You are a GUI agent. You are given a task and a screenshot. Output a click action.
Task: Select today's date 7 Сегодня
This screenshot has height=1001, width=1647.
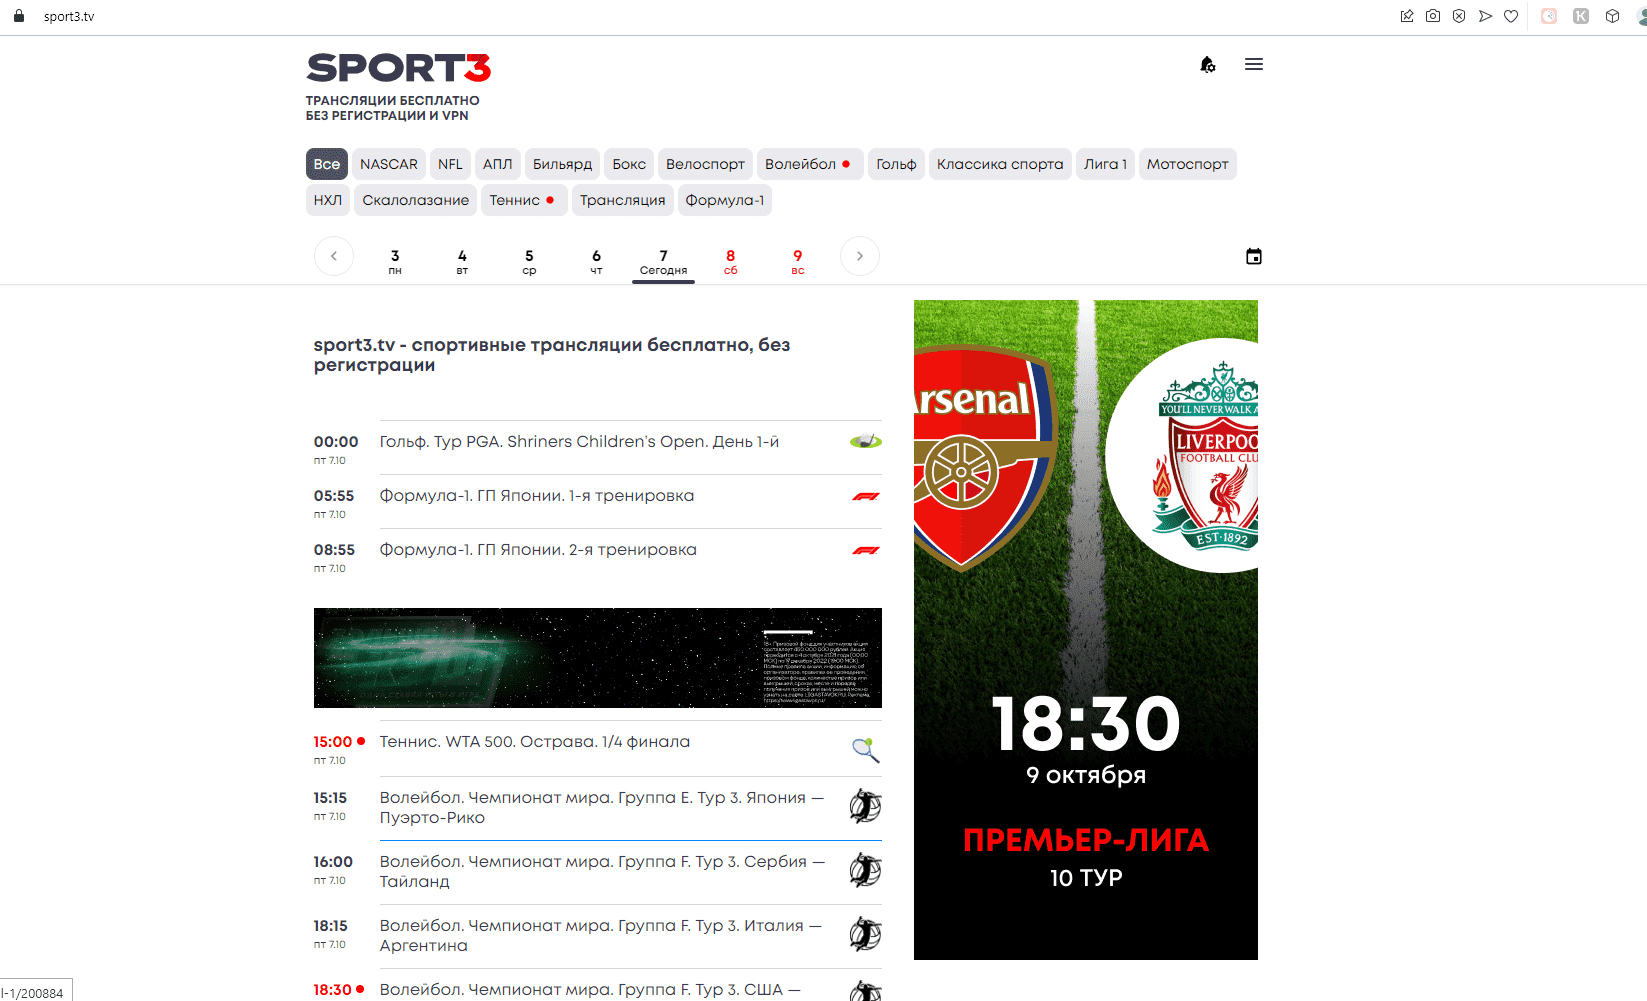[663, 261]
